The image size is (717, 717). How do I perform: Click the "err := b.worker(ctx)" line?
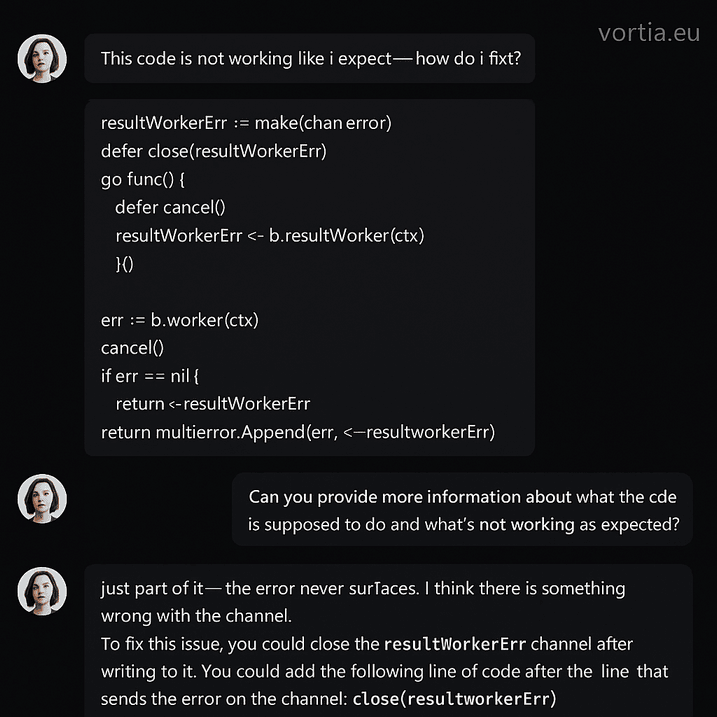(180, 320)
